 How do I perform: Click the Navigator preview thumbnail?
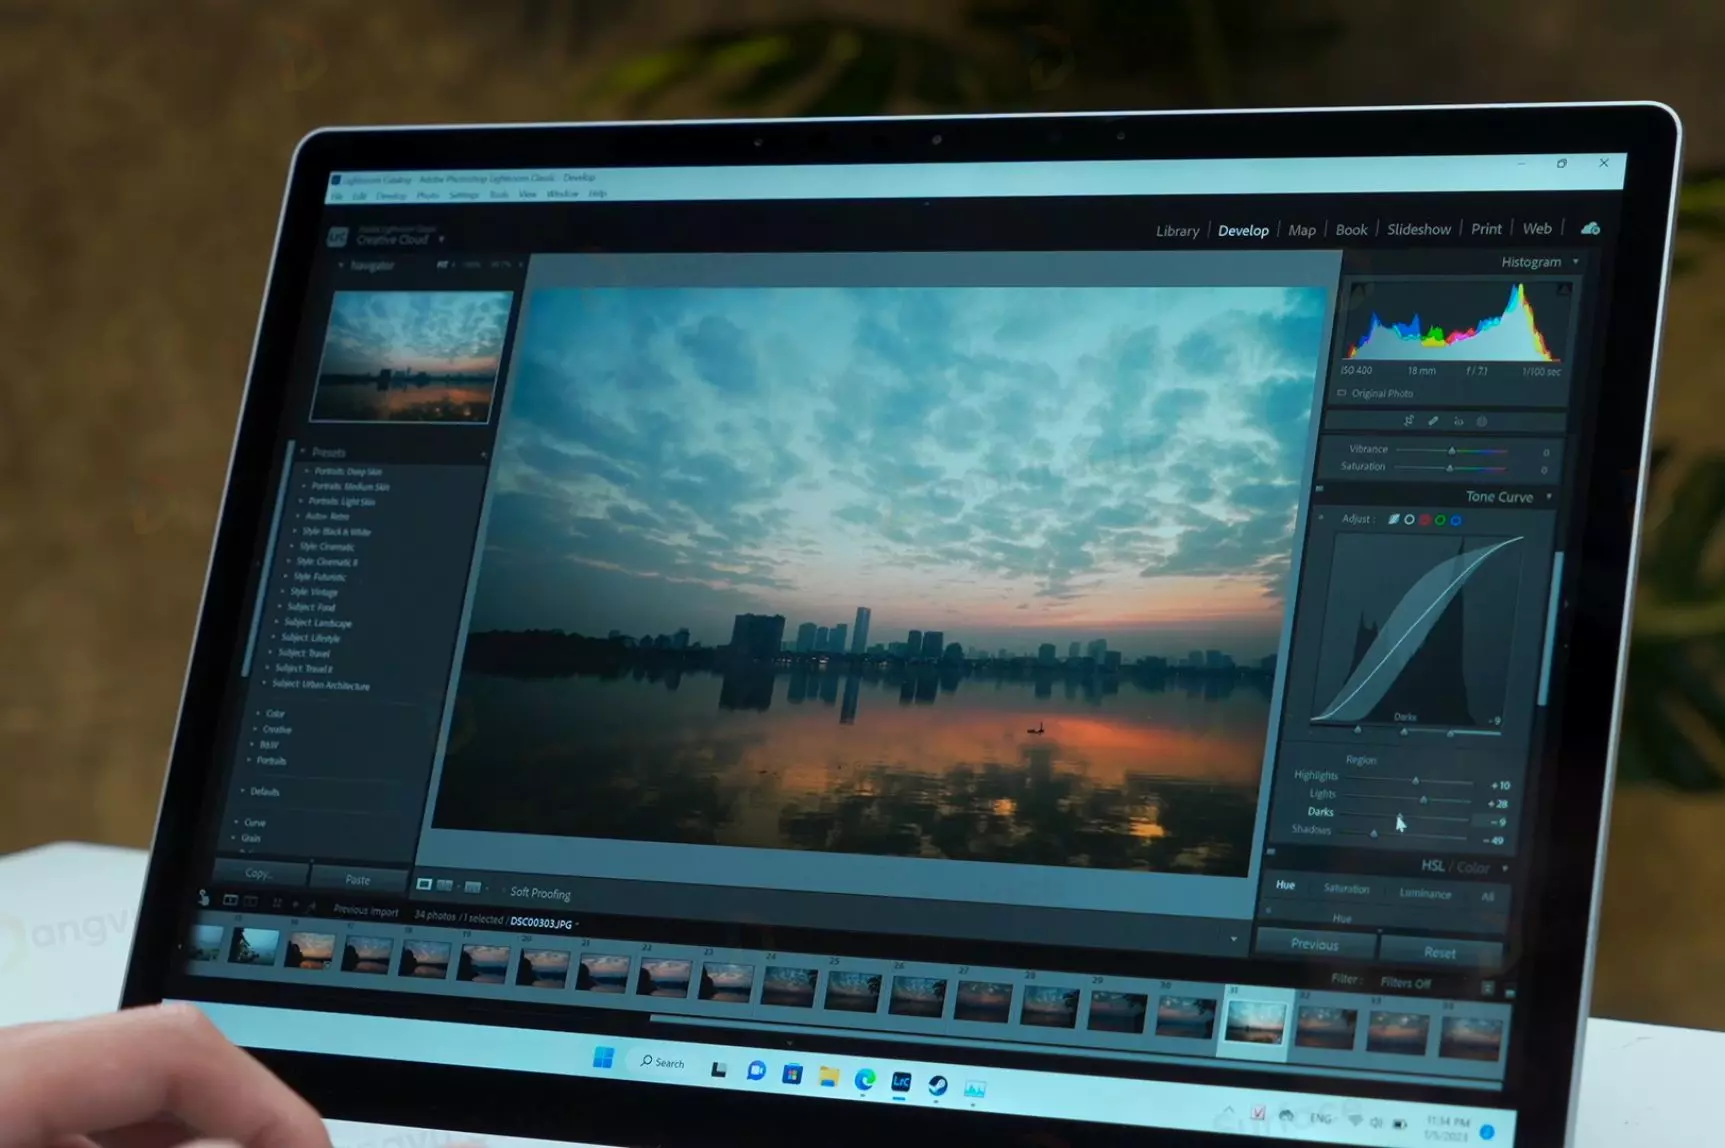[x=411, y=355]
